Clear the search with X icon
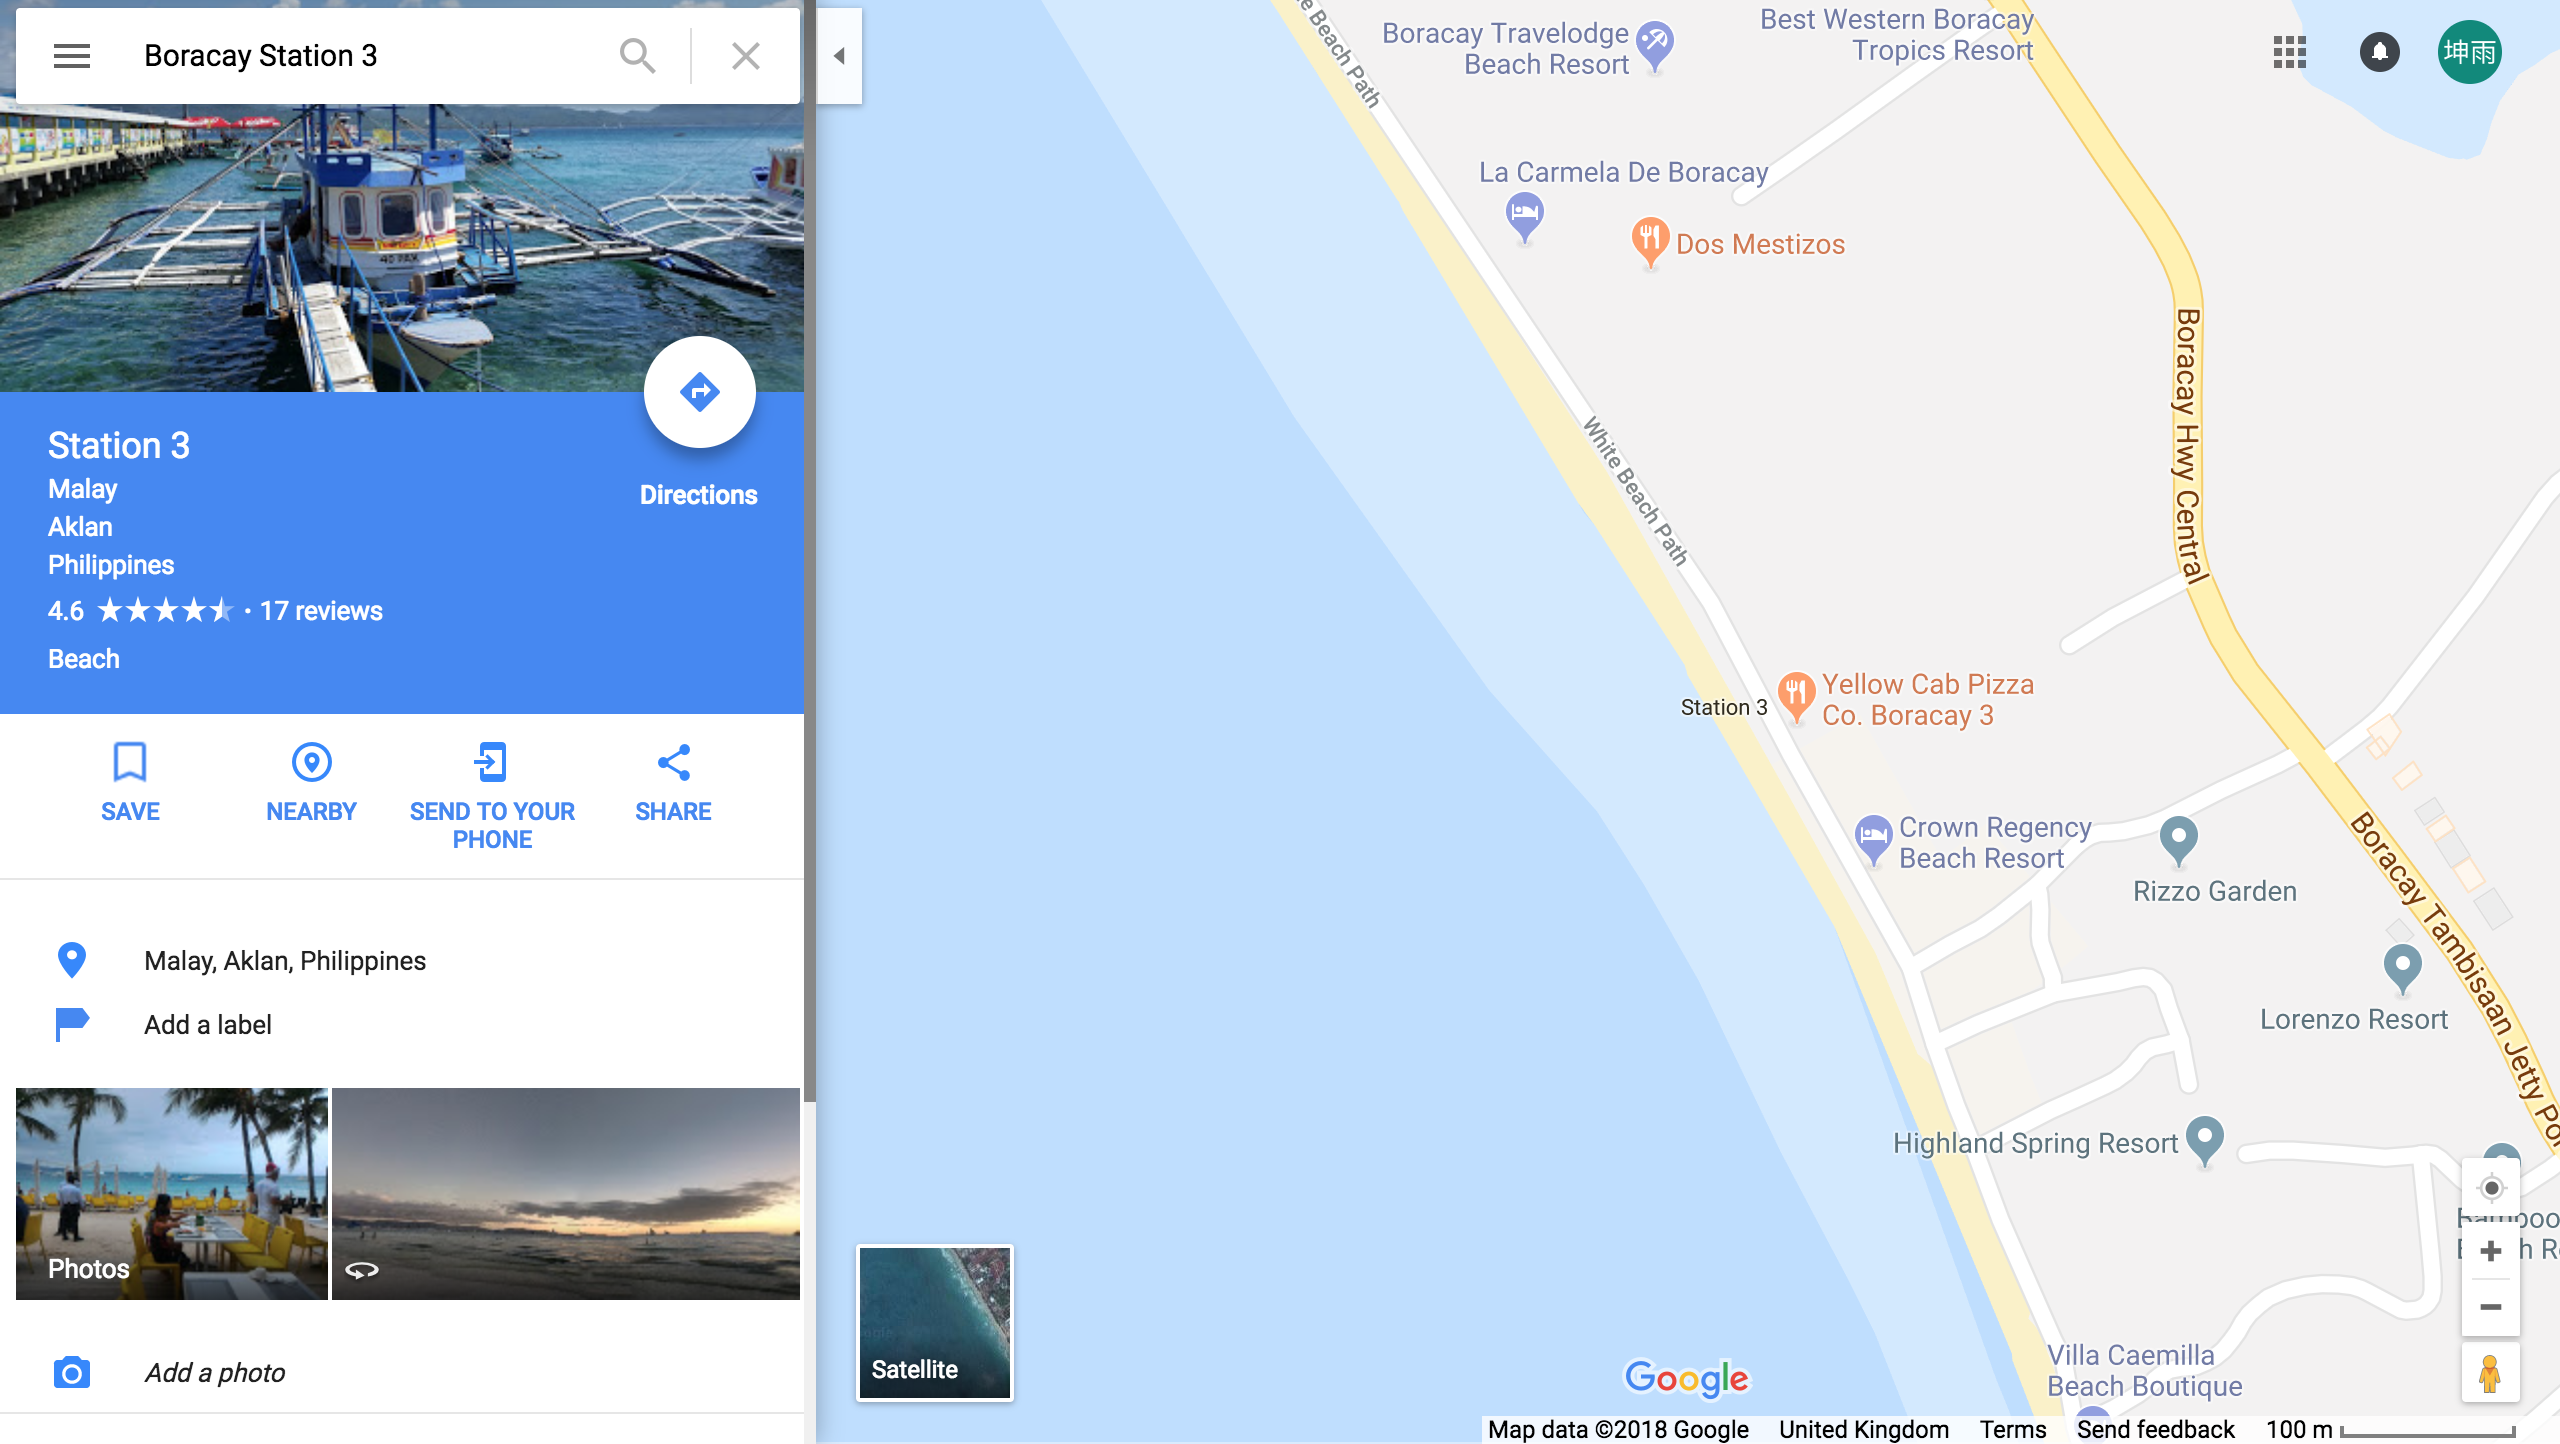The height and width of the screenshot is (1444, 2560). 746,56
